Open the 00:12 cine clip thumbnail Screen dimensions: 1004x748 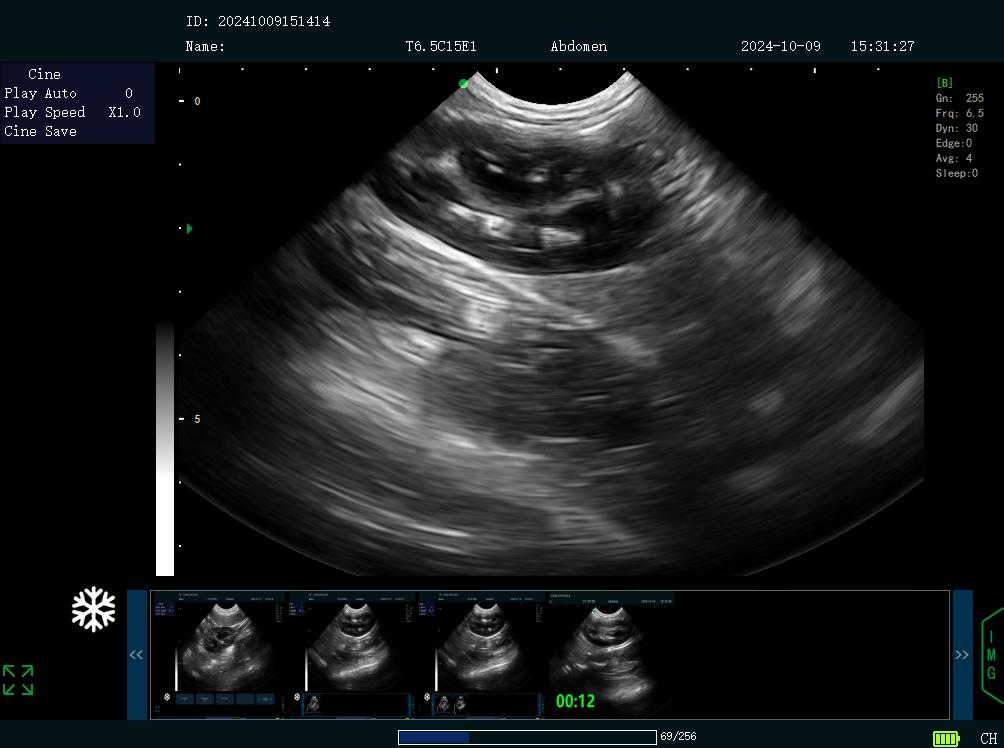[x=611, y=654]
